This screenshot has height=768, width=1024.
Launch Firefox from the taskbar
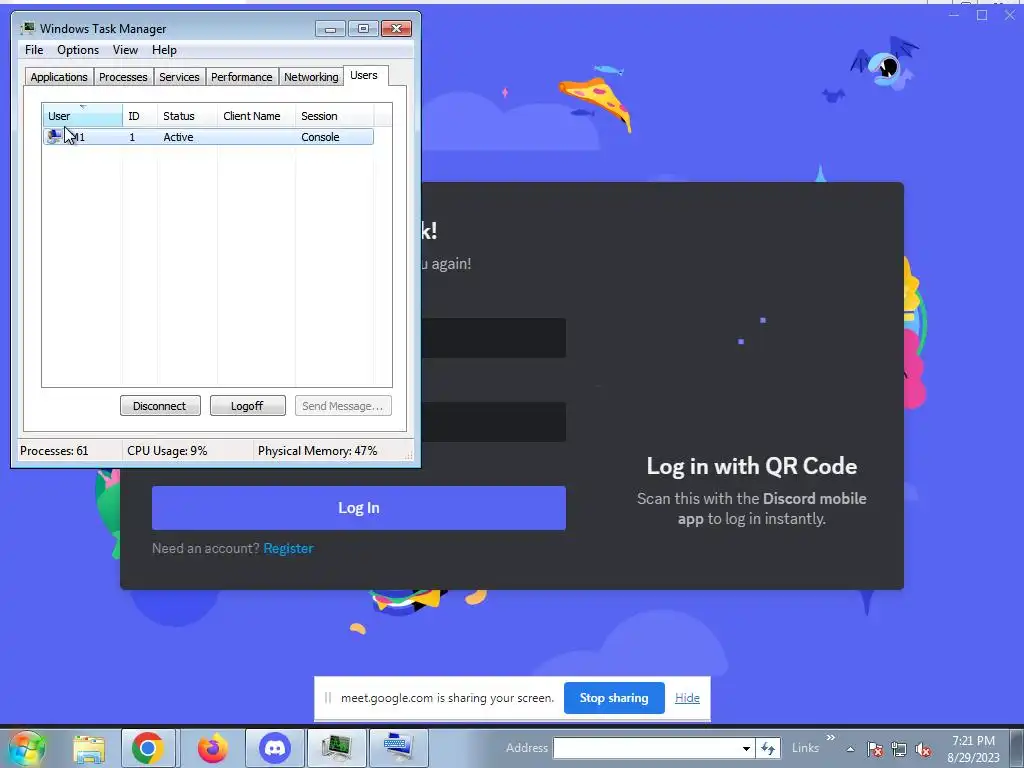click(213, 748)
